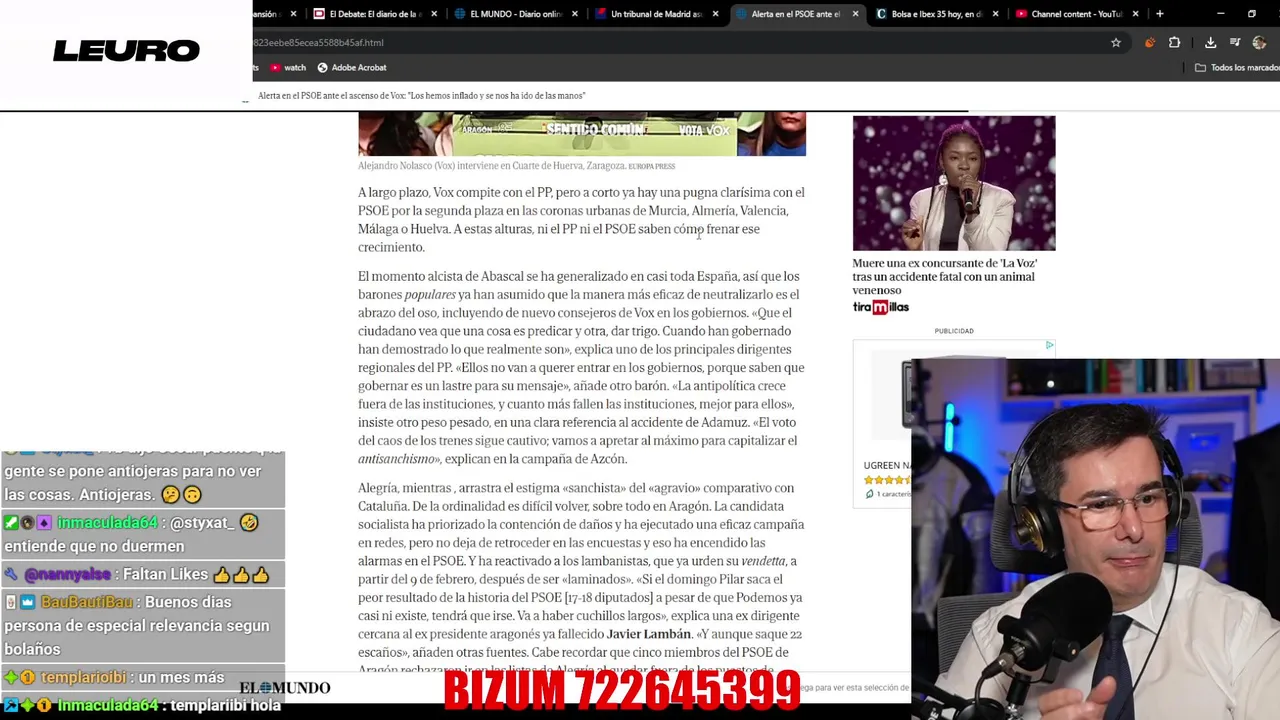Viewport: 1280px width, 720px height.
Task: Click the article photo of Alejandro Nolasco
Action: (x=582, y=135)
